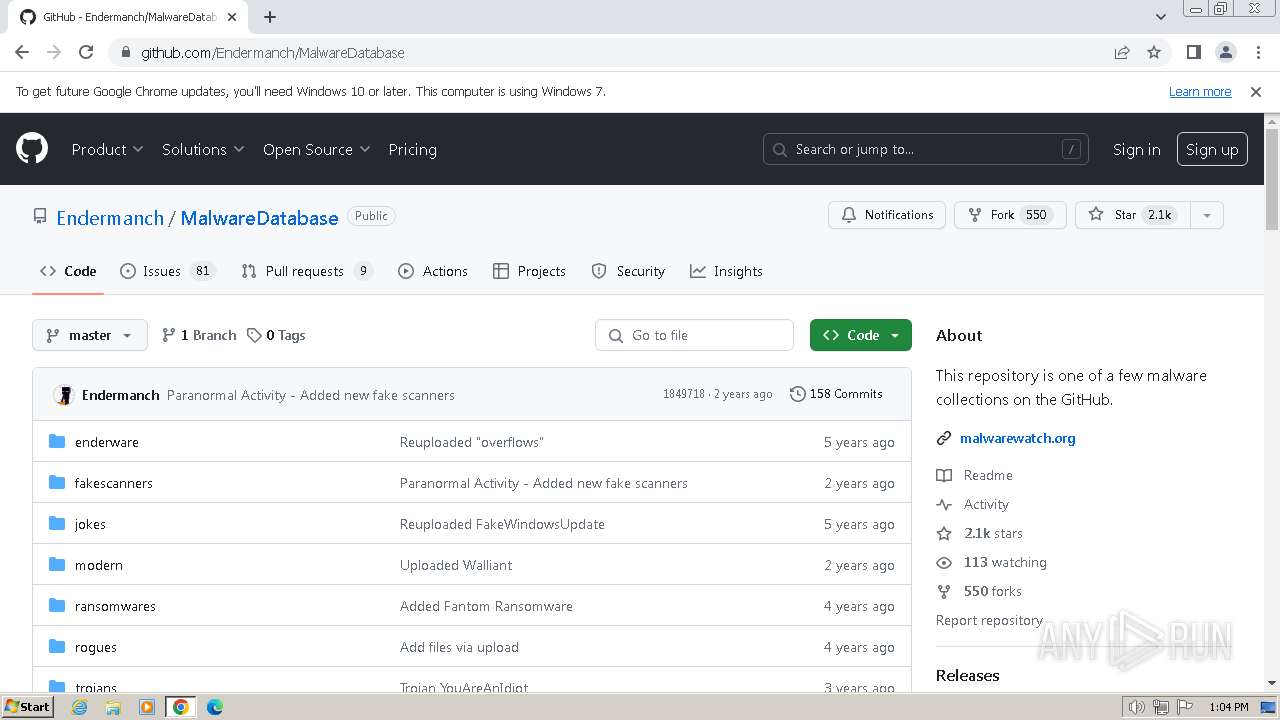The image size is (1280, 720).
Task: Click the GitHub Octocat logo
Action: pos(32,149)
